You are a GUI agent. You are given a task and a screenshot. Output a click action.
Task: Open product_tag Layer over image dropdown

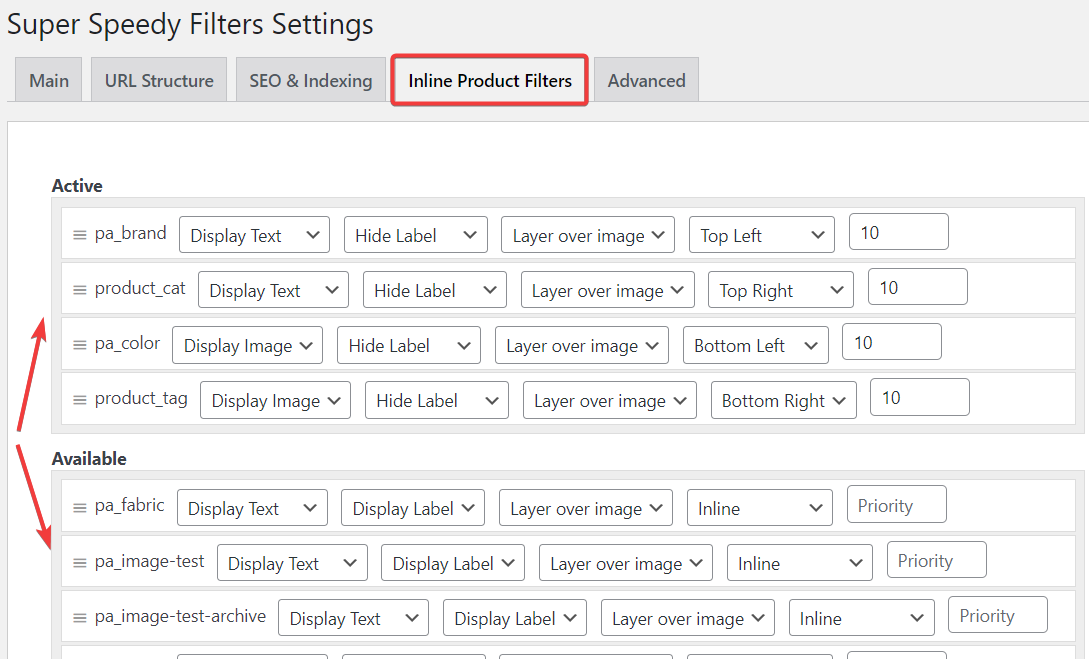point(610,399)
